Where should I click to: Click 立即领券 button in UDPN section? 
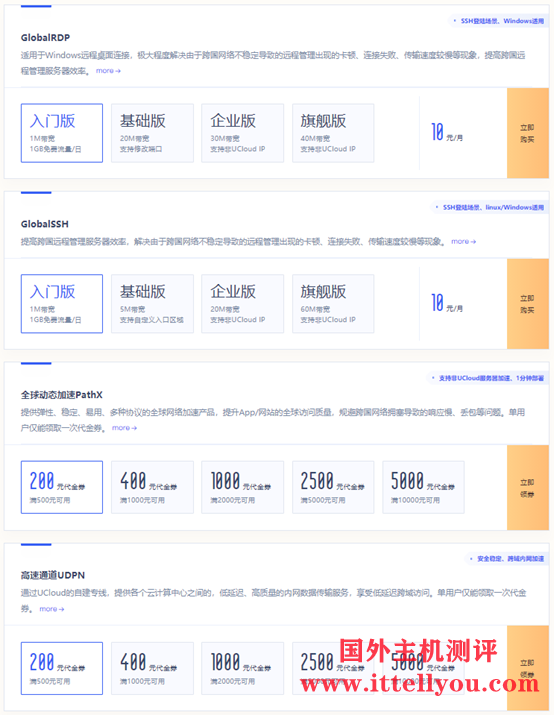coord(528,668)
